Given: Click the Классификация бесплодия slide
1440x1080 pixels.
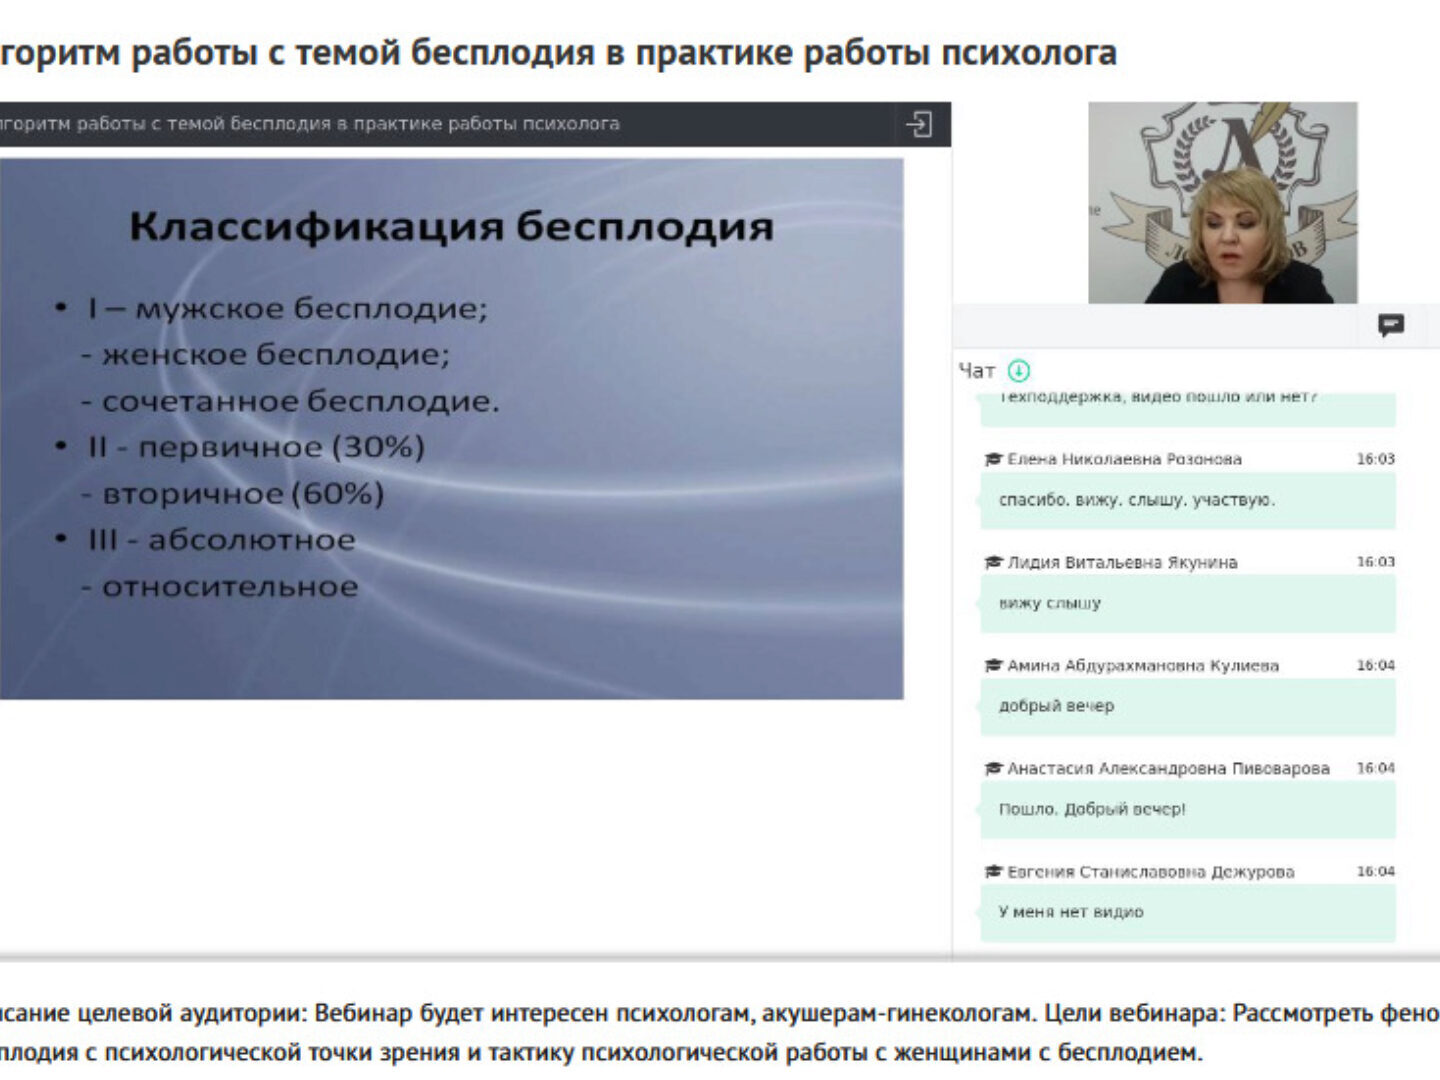Looking at the screenshot, I should [x=451, y=428].
